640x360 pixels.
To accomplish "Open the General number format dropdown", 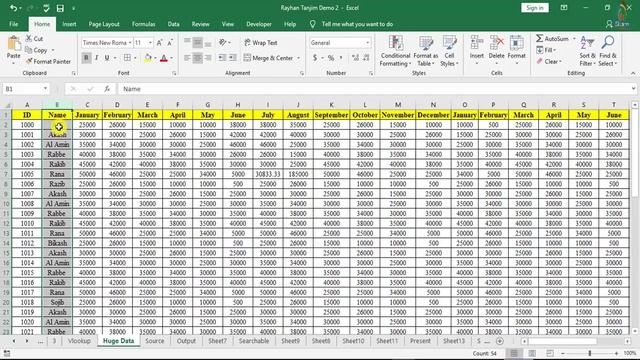I will tap(367, 42).
